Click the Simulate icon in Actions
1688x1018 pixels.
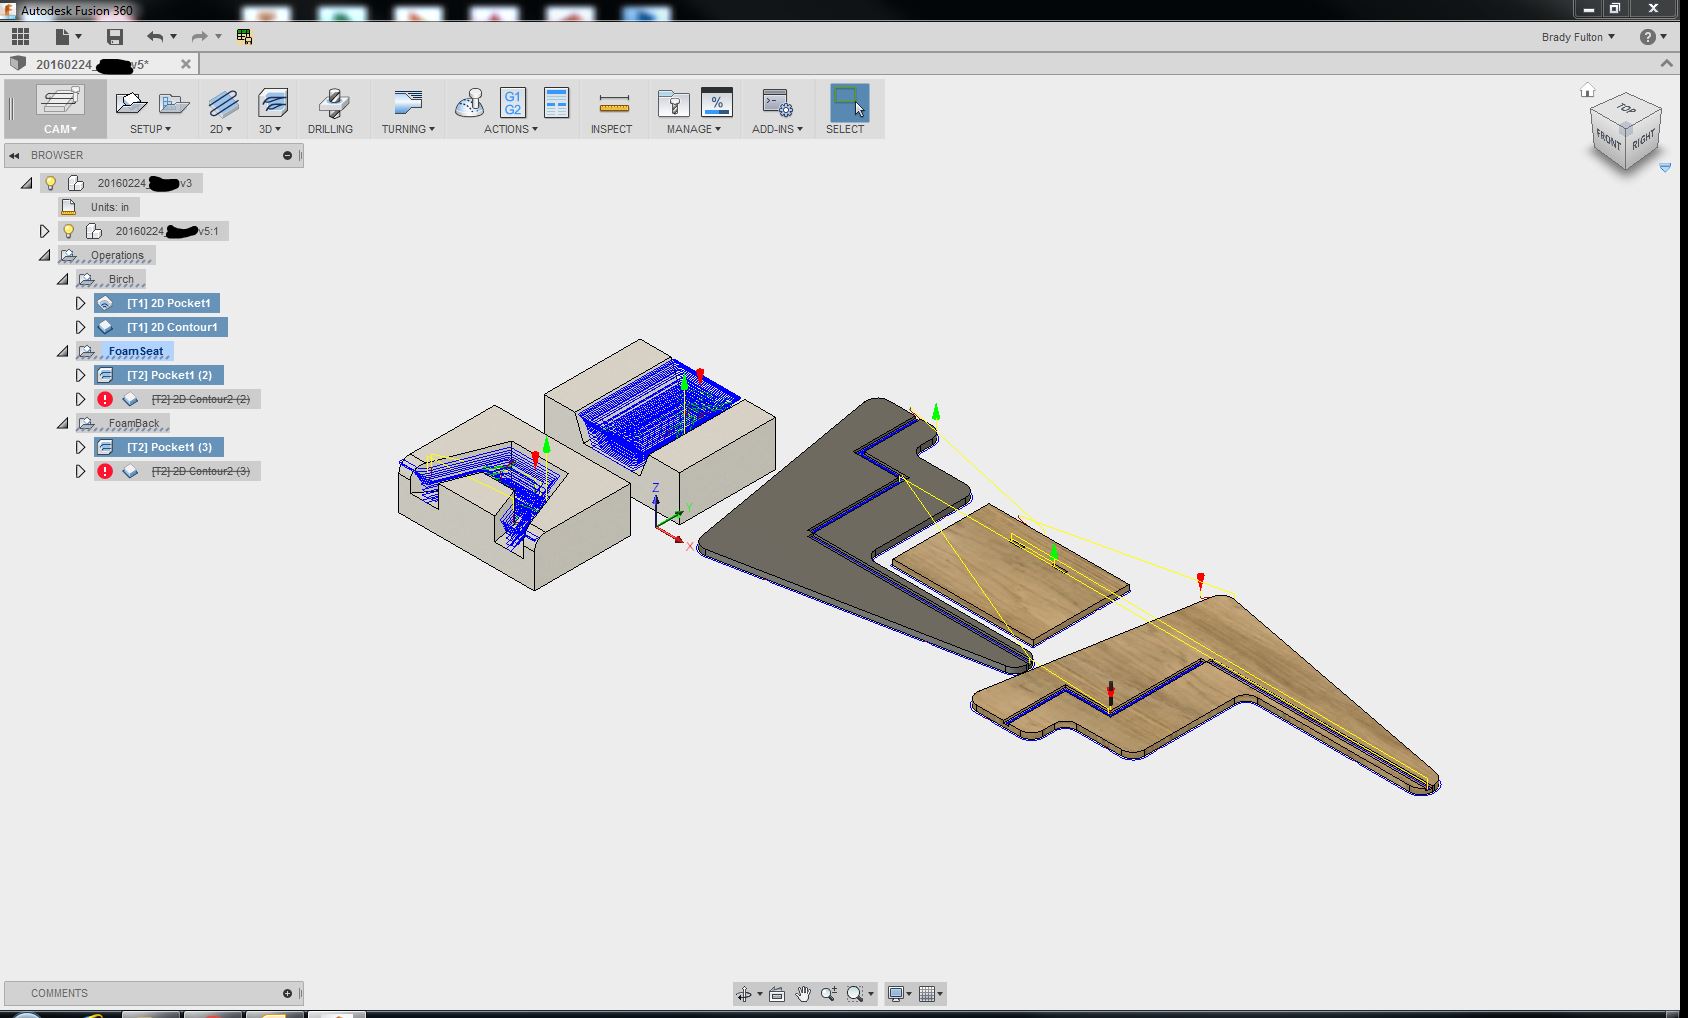469,103
